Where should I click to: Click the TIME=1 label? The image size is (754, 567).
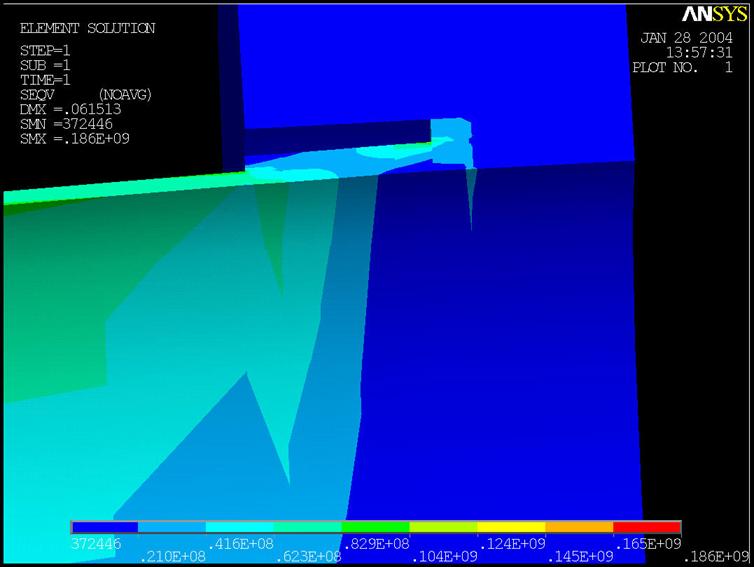(45, 80)
